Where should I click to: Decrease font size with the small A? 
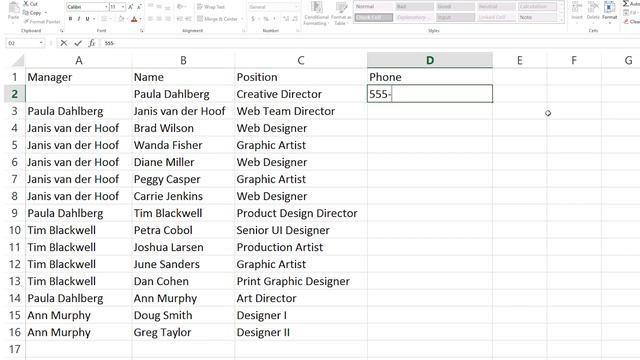pos(139,7)
